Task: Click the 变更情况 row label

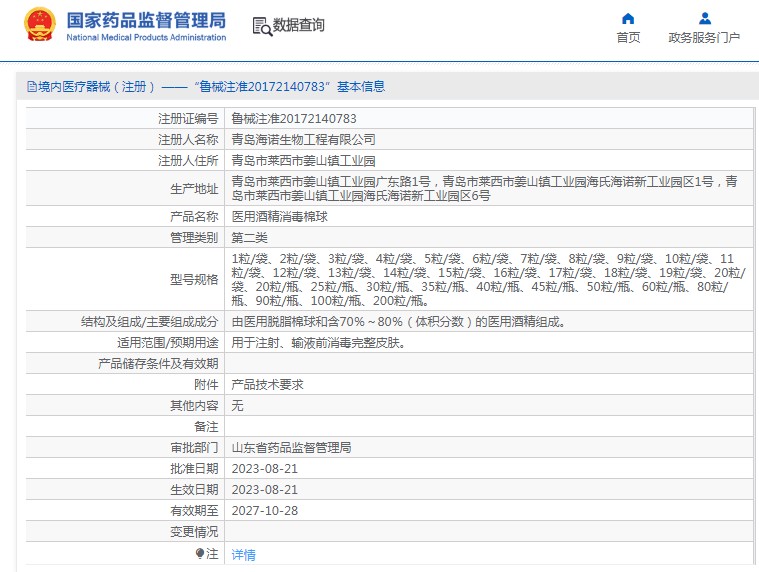Action: 194,532
